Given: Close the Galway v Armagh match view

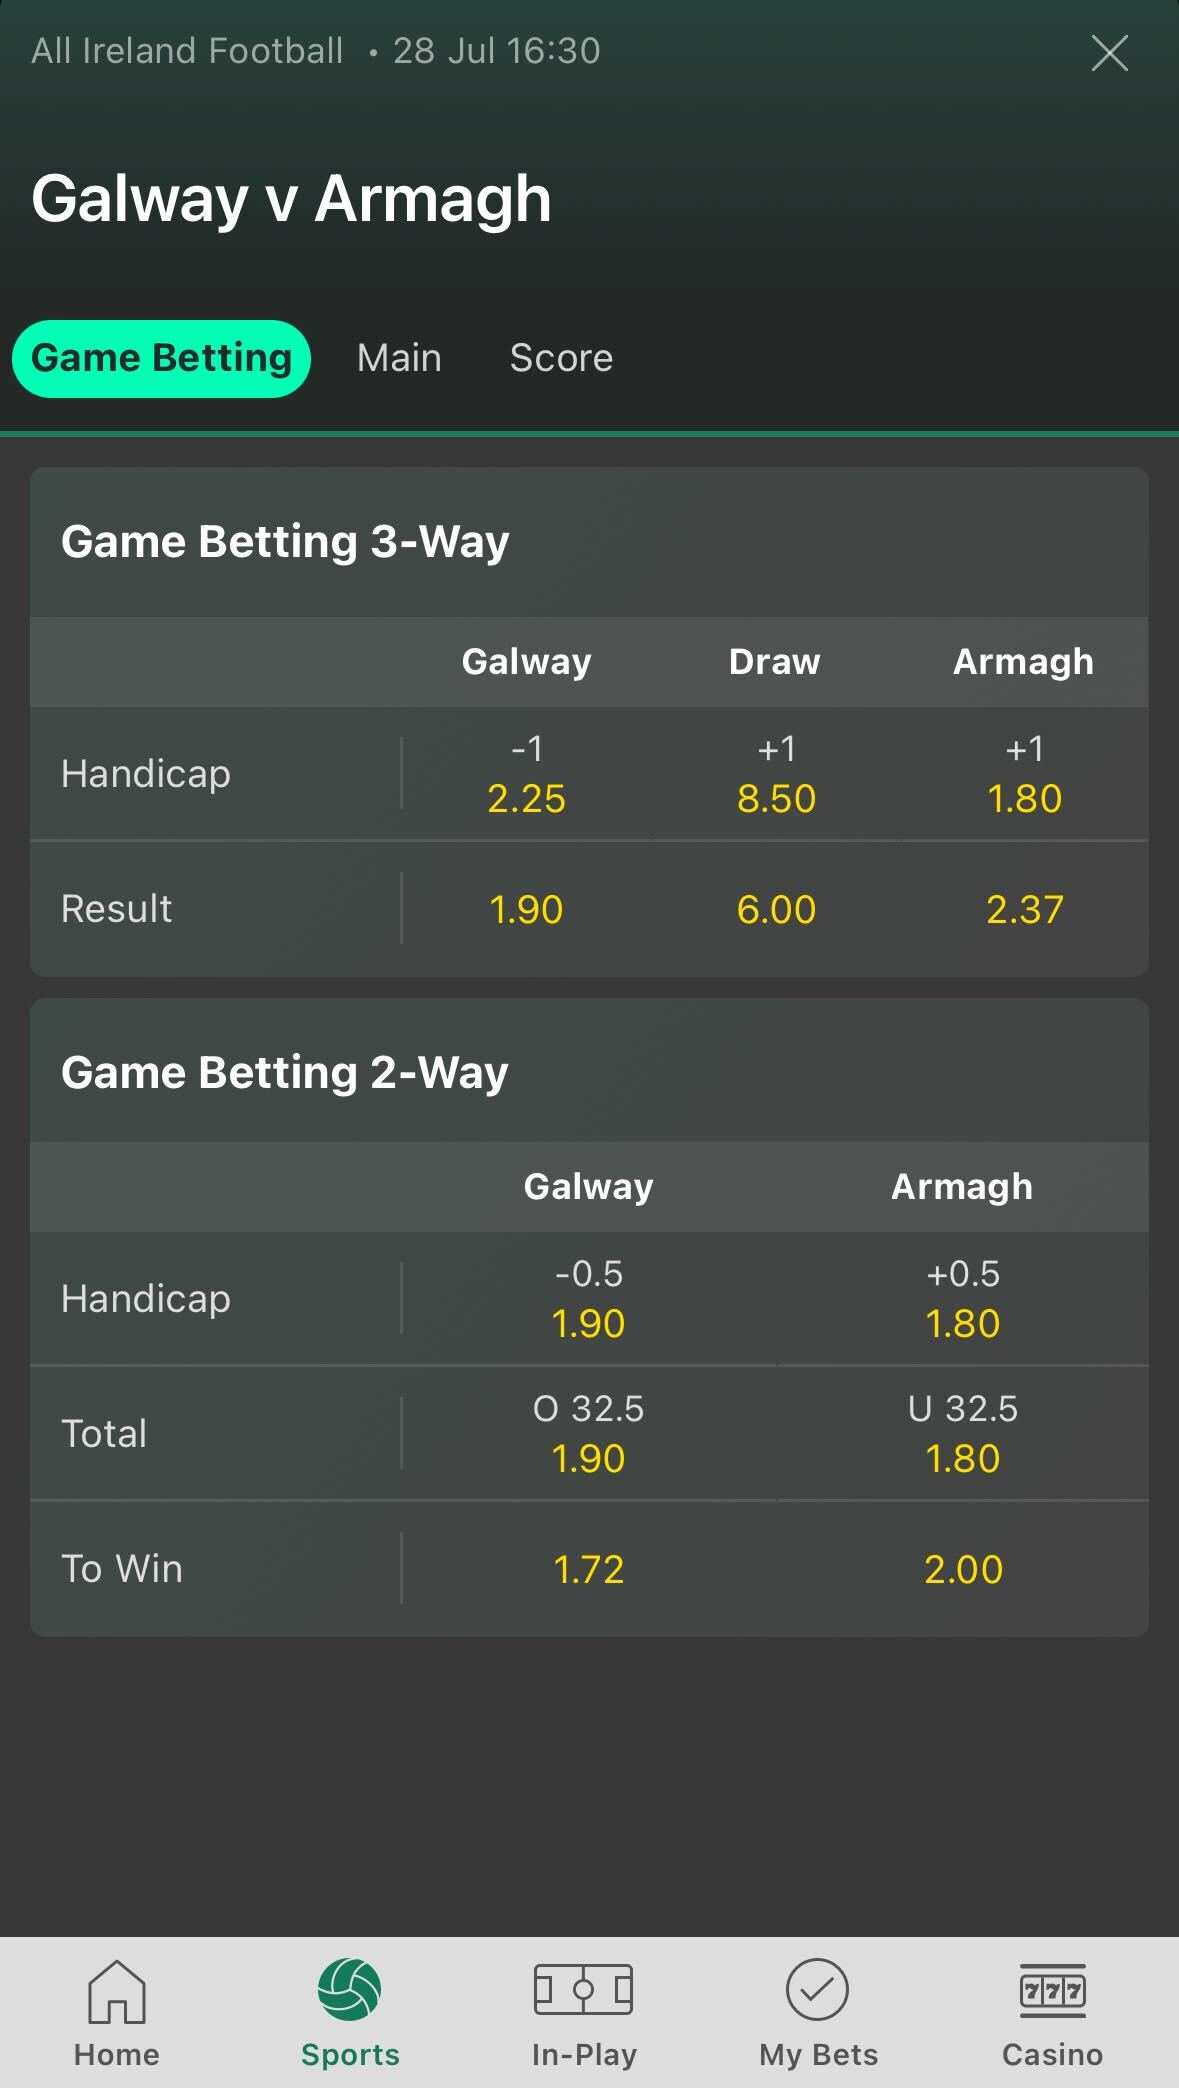Looking at the screenshot, I should 1108,55.
